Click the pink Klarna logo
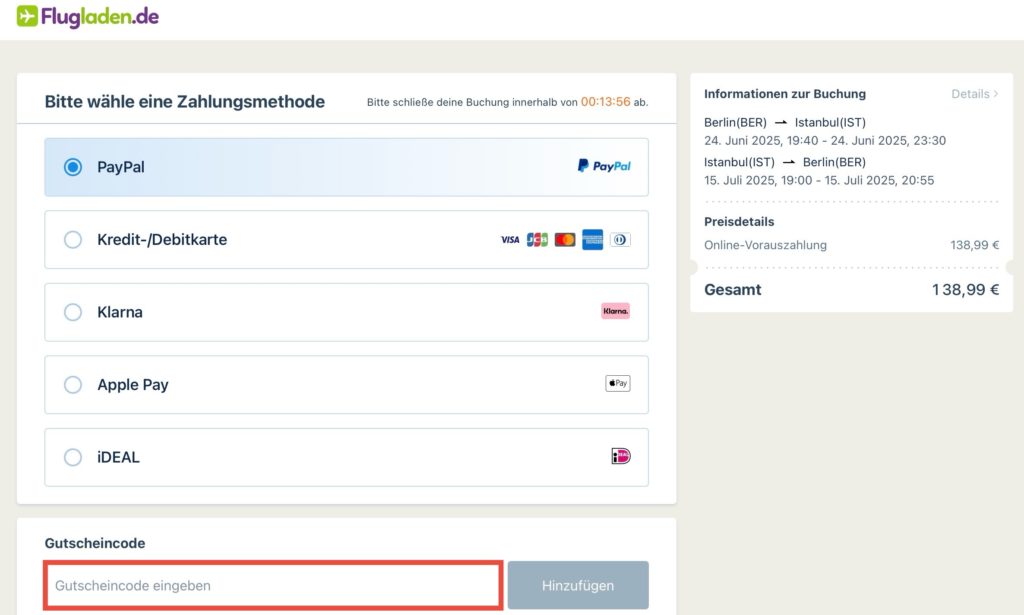 click(615, 311)
